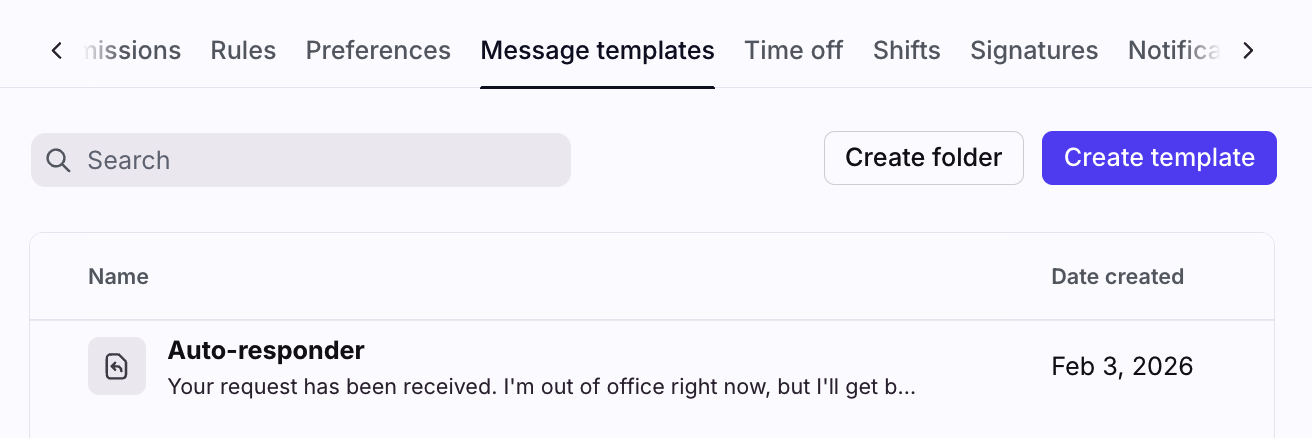The image size is (1312, 438).
Task: Focus the Search templates field
Action: [320, 160]
